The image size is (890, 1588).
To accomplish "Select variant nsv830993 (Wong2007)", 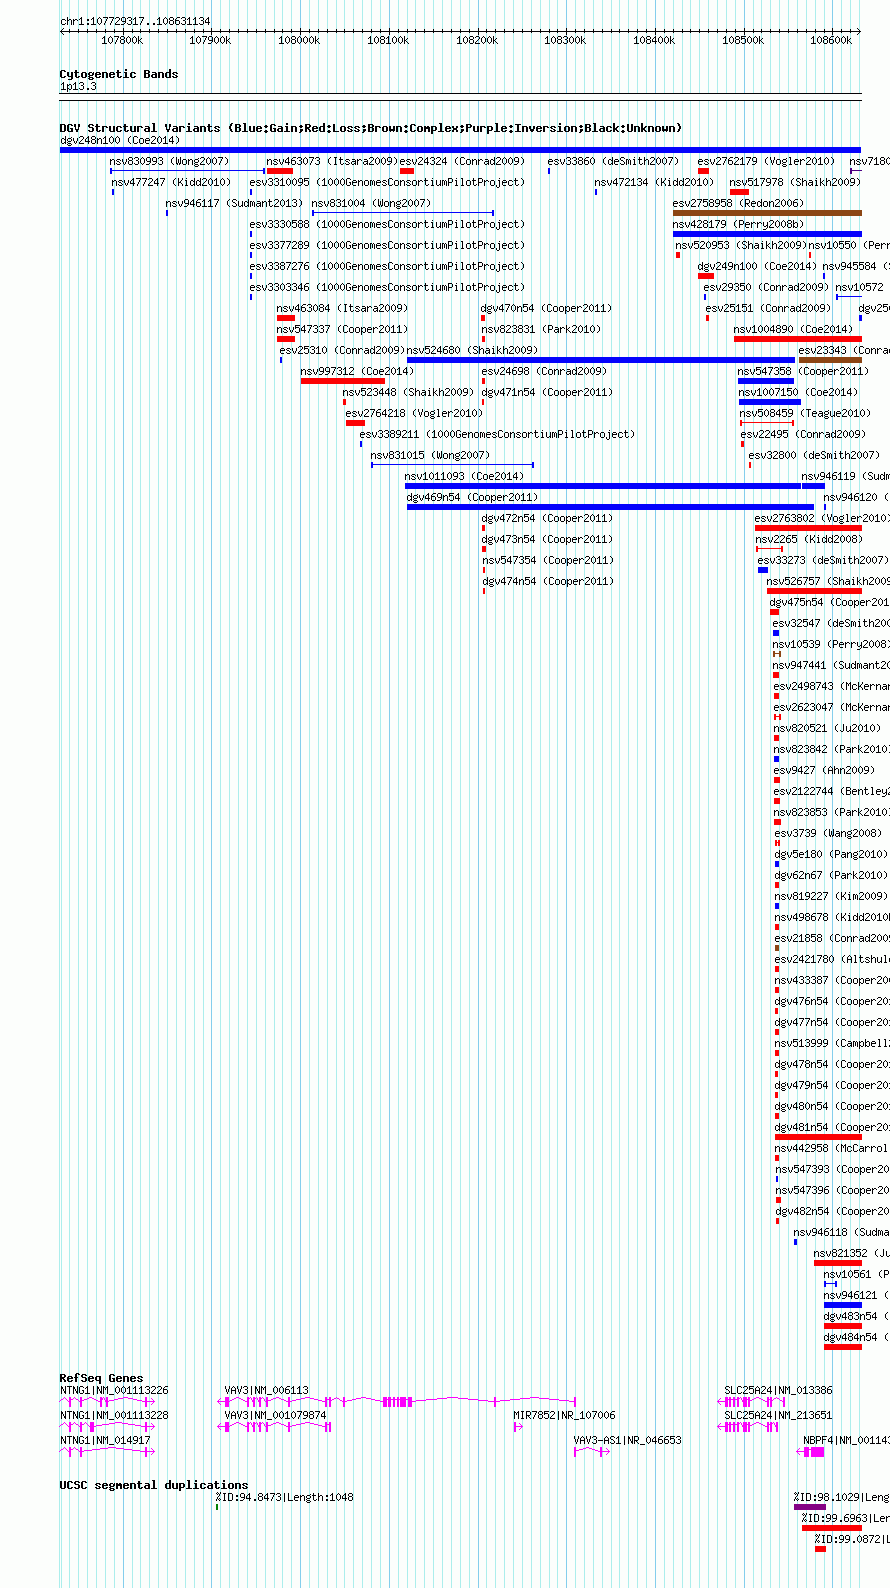I will click(x=169, y=161).
